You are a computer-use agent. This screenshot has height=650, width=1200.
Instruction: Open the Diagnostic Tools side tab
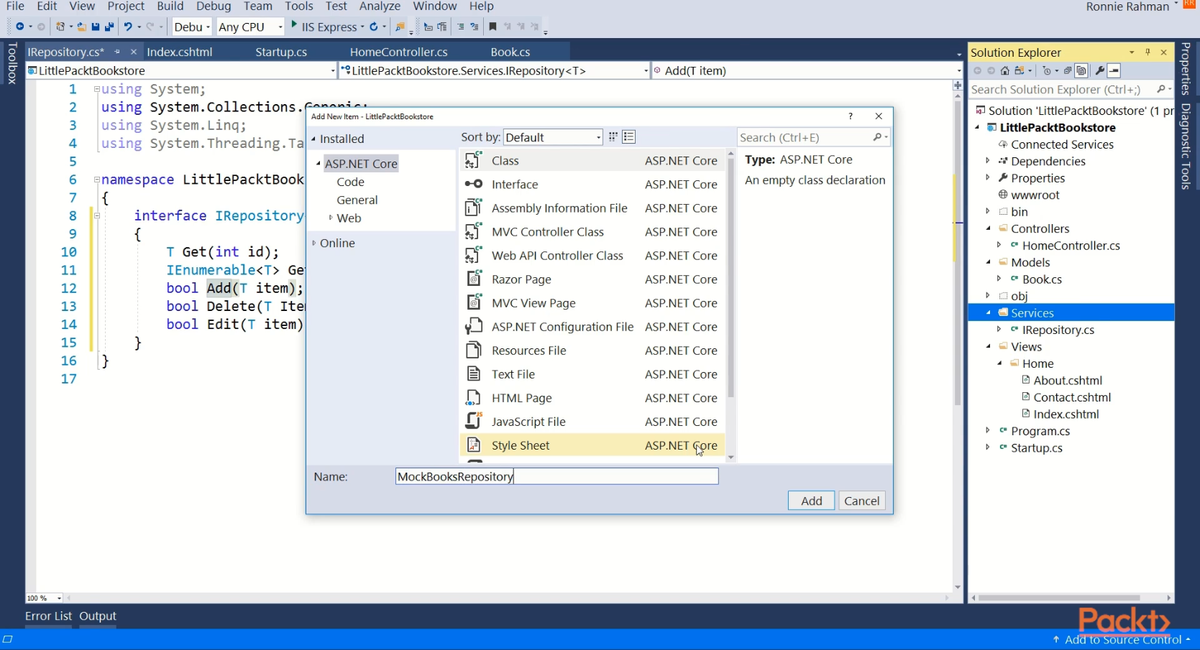tap(1186, 146)
